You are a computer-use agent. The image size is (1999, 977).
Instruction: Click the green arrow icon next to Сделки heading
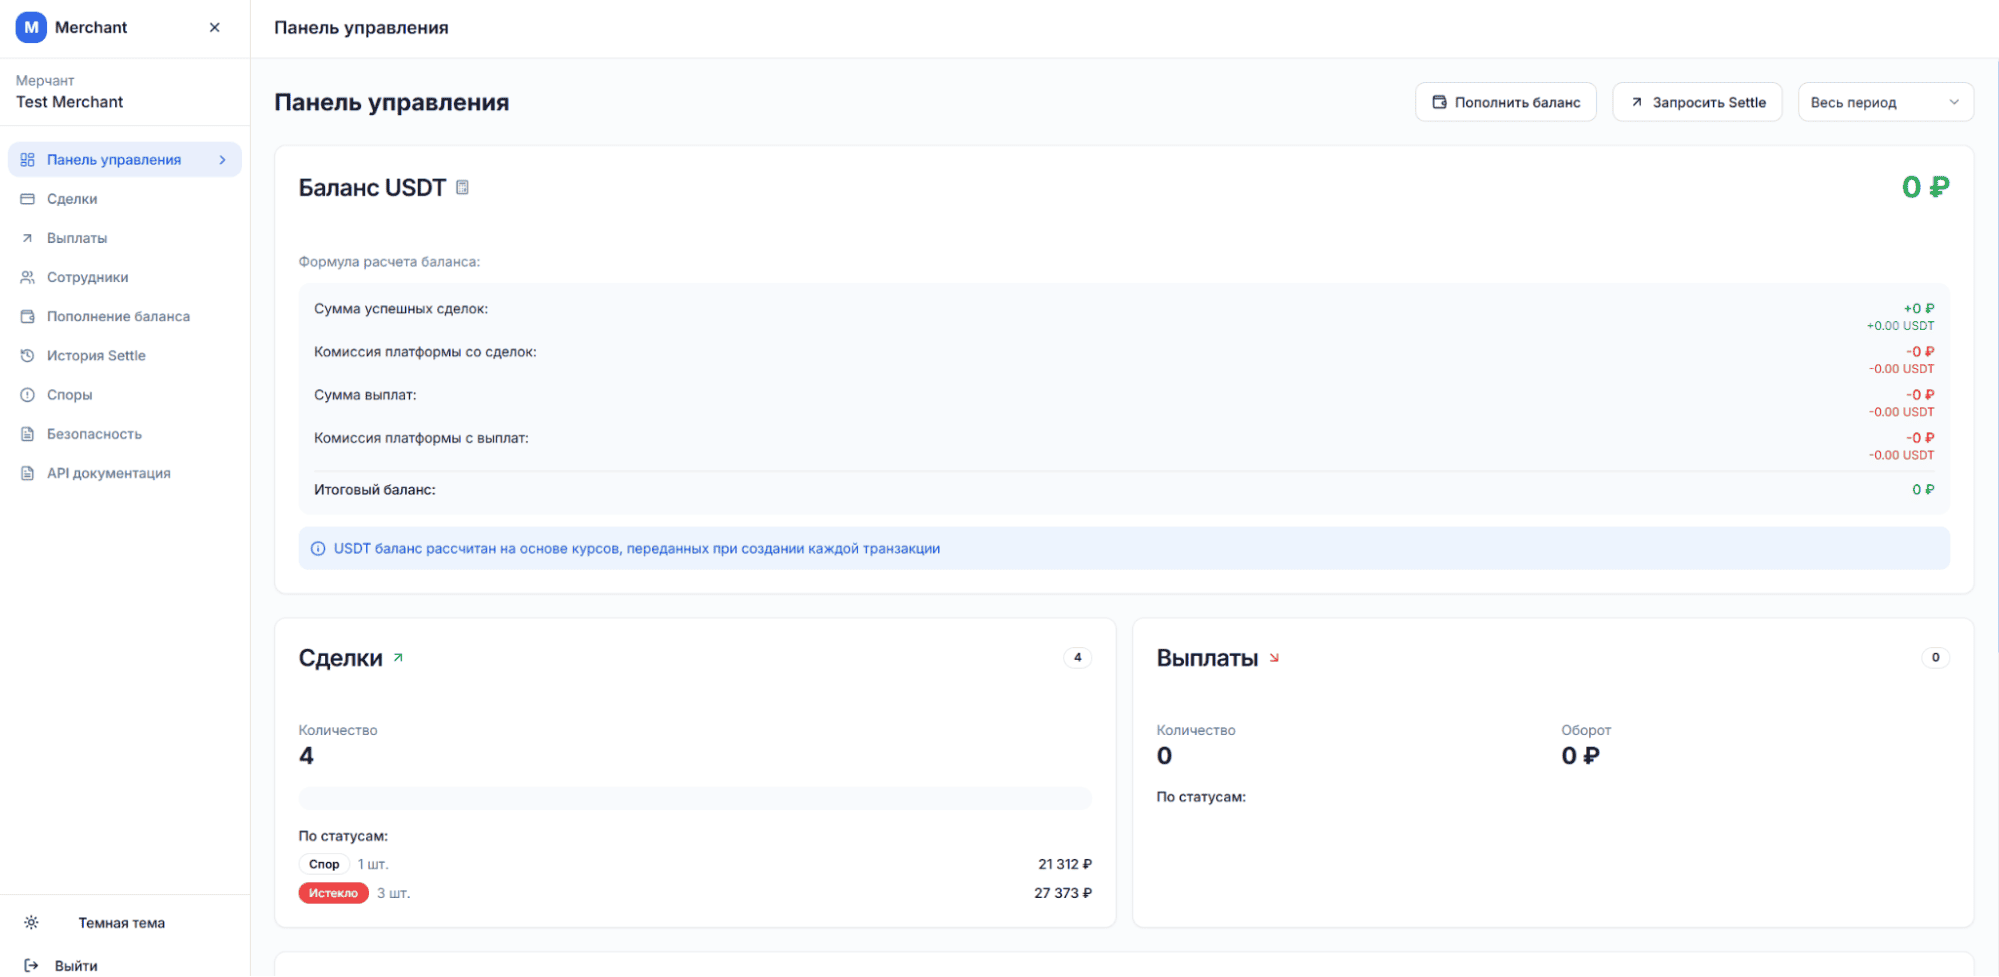[x=398, y=658]
